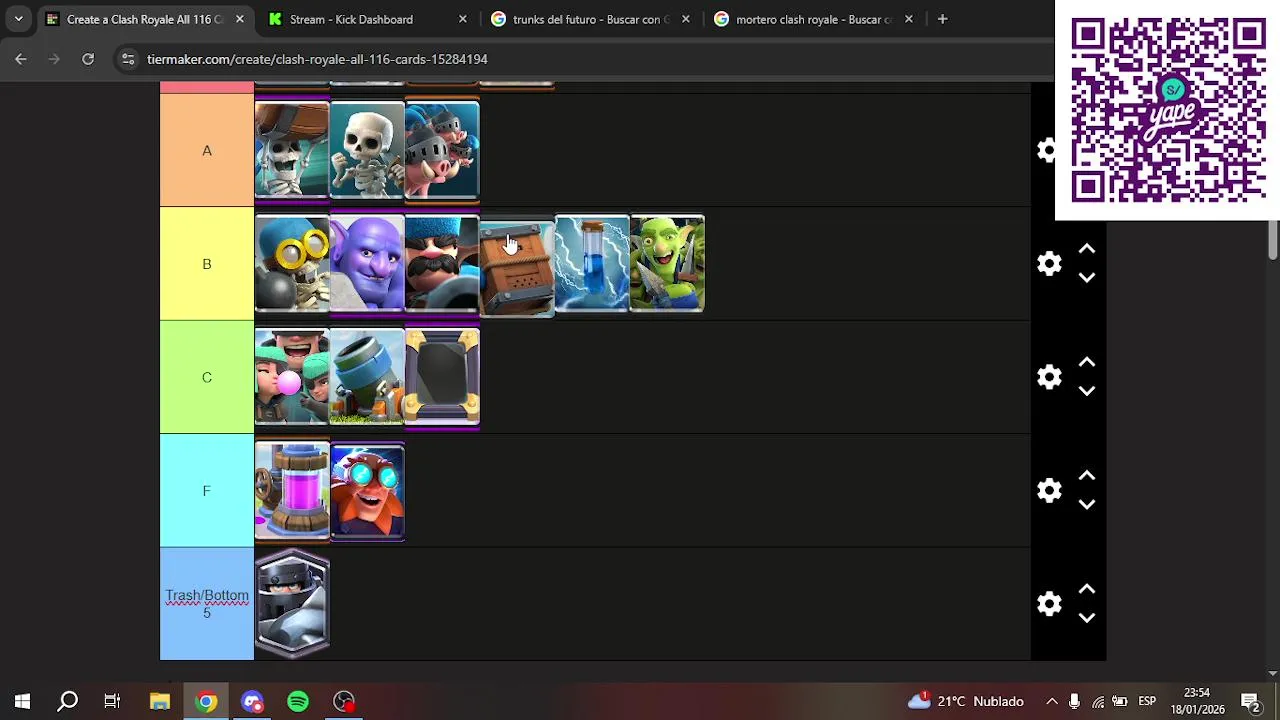The image size is (1280, 720).
Task: Open settings gear for Trash/Bottom 5 row
Action: point(1049,603)
